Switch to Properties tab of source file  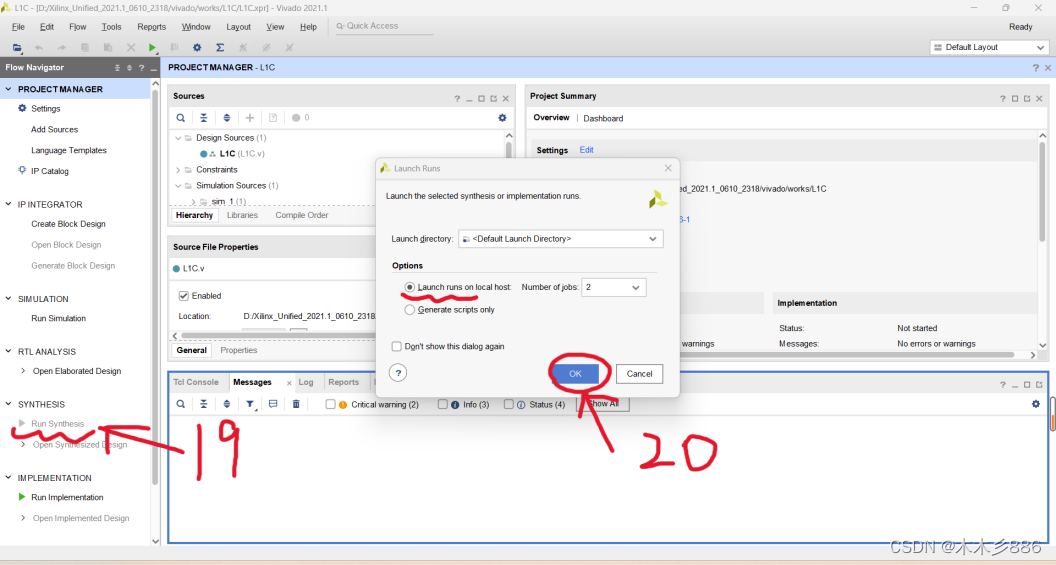point(238,350)
